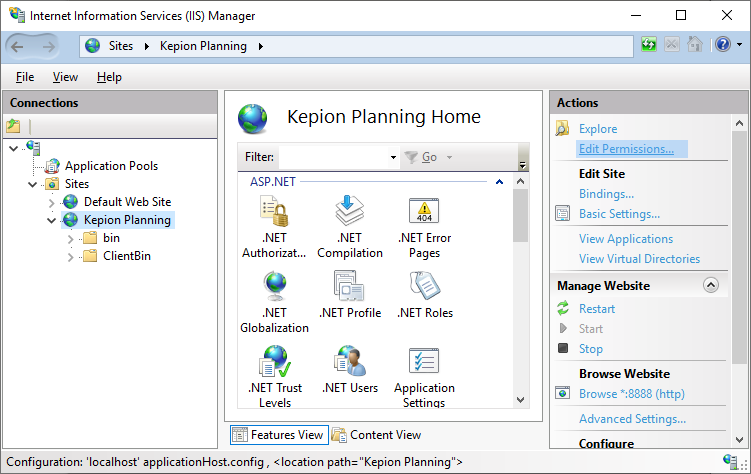Open the Filter dropdown arrow
The image size is (751, 474).
click(x=393, y=158)
